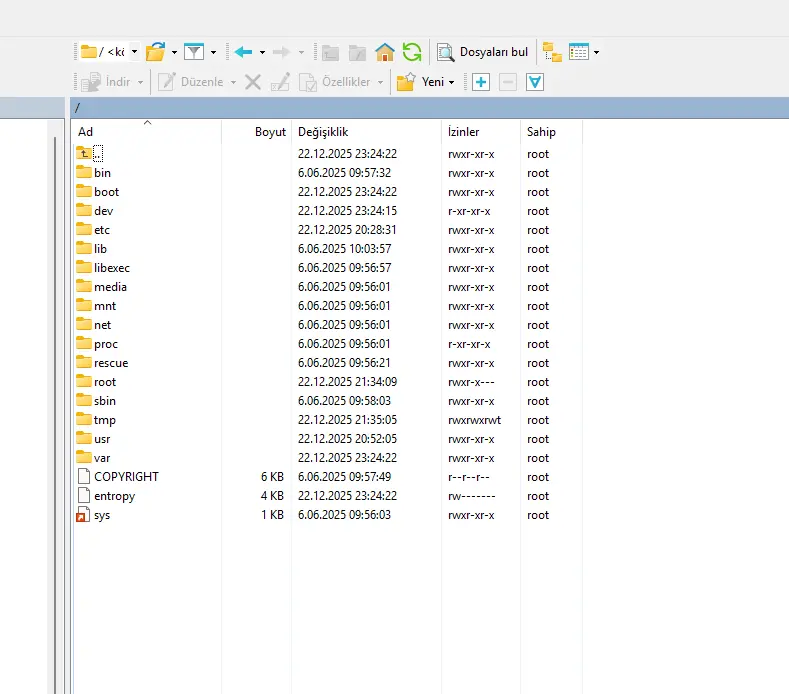Screen dimensions: 789x694
Task: Open the view style dropdown
Action: point(597,52)
